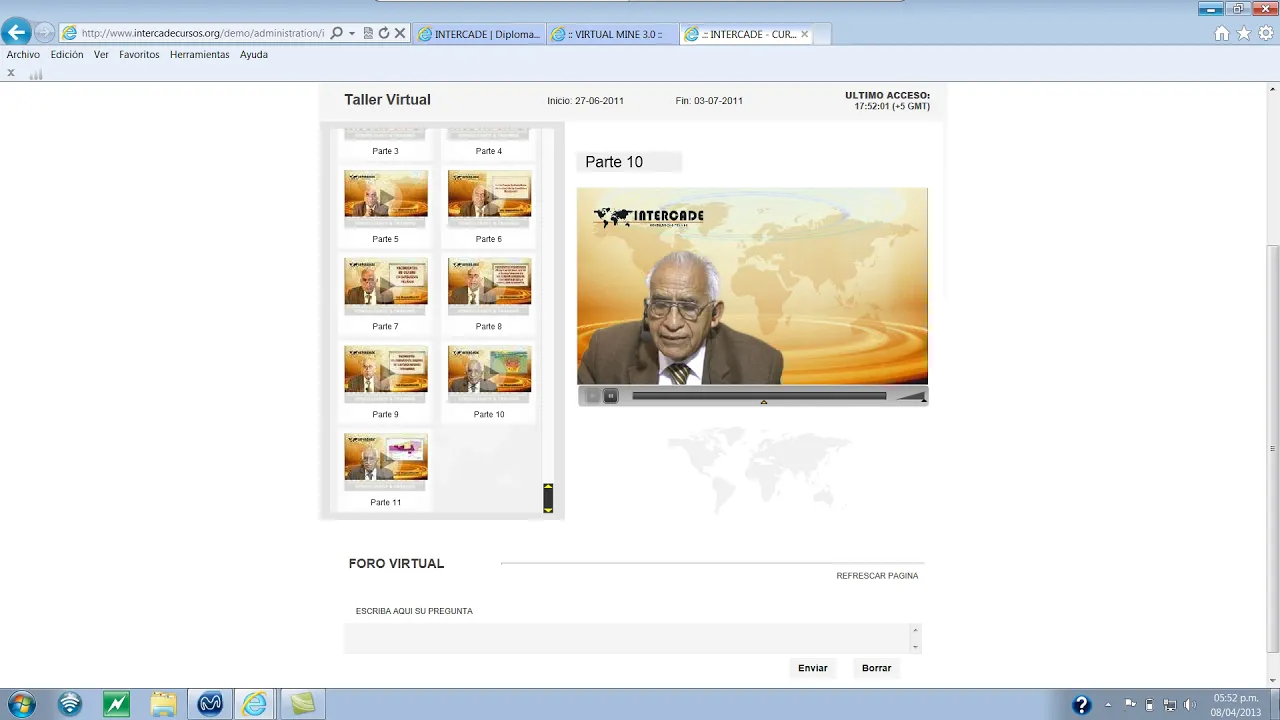Click the Fin: 03-07-2011 text
Image resolution: width=1280 pixels, height=720 pixels.
tap(709, 101)
